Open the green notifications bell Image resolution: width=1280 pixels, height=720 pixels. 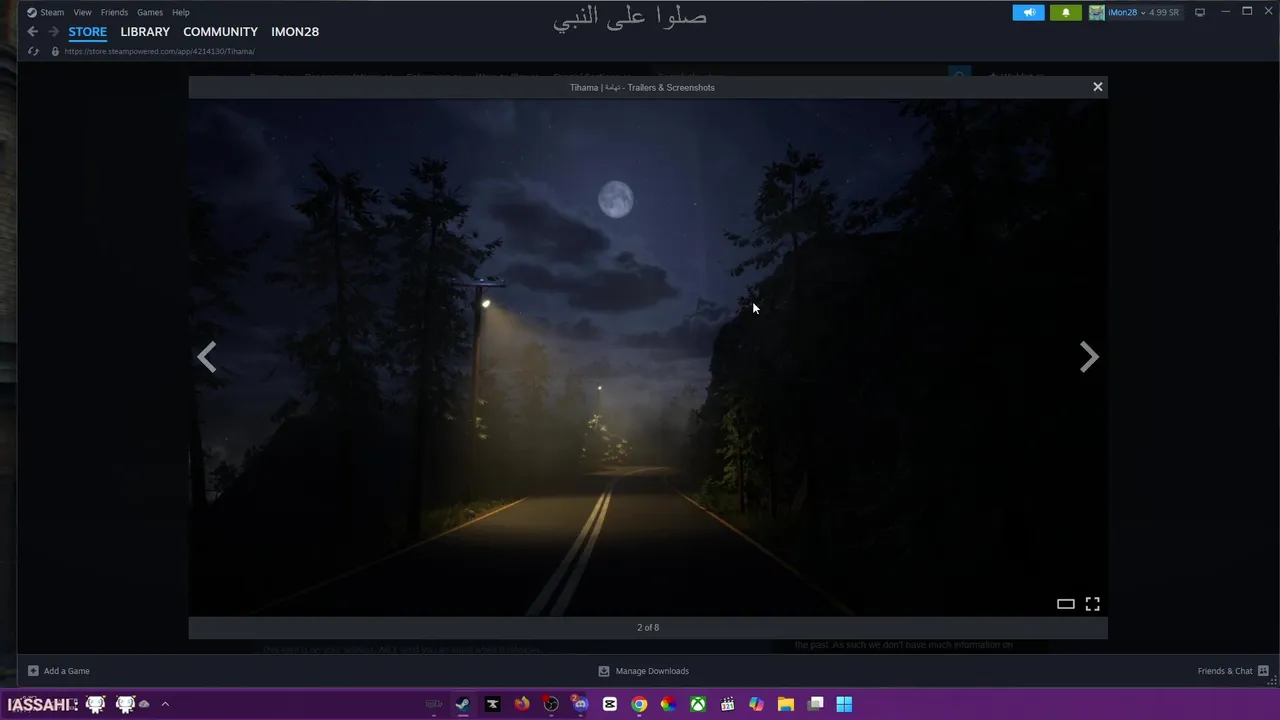[x=1065, y=12]
